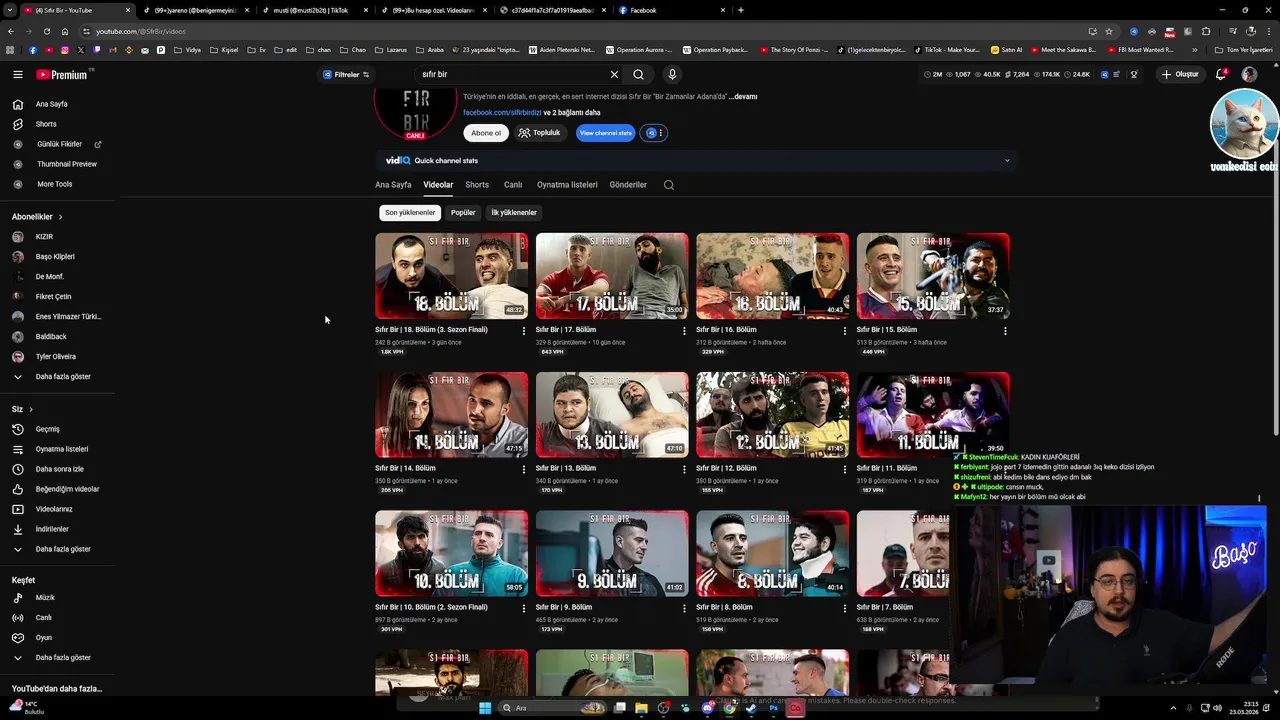The width and height of the screenshot is (1280, 720).
Task: Open Daha sonra izle in the sidebar
Action: coord(58,469)
